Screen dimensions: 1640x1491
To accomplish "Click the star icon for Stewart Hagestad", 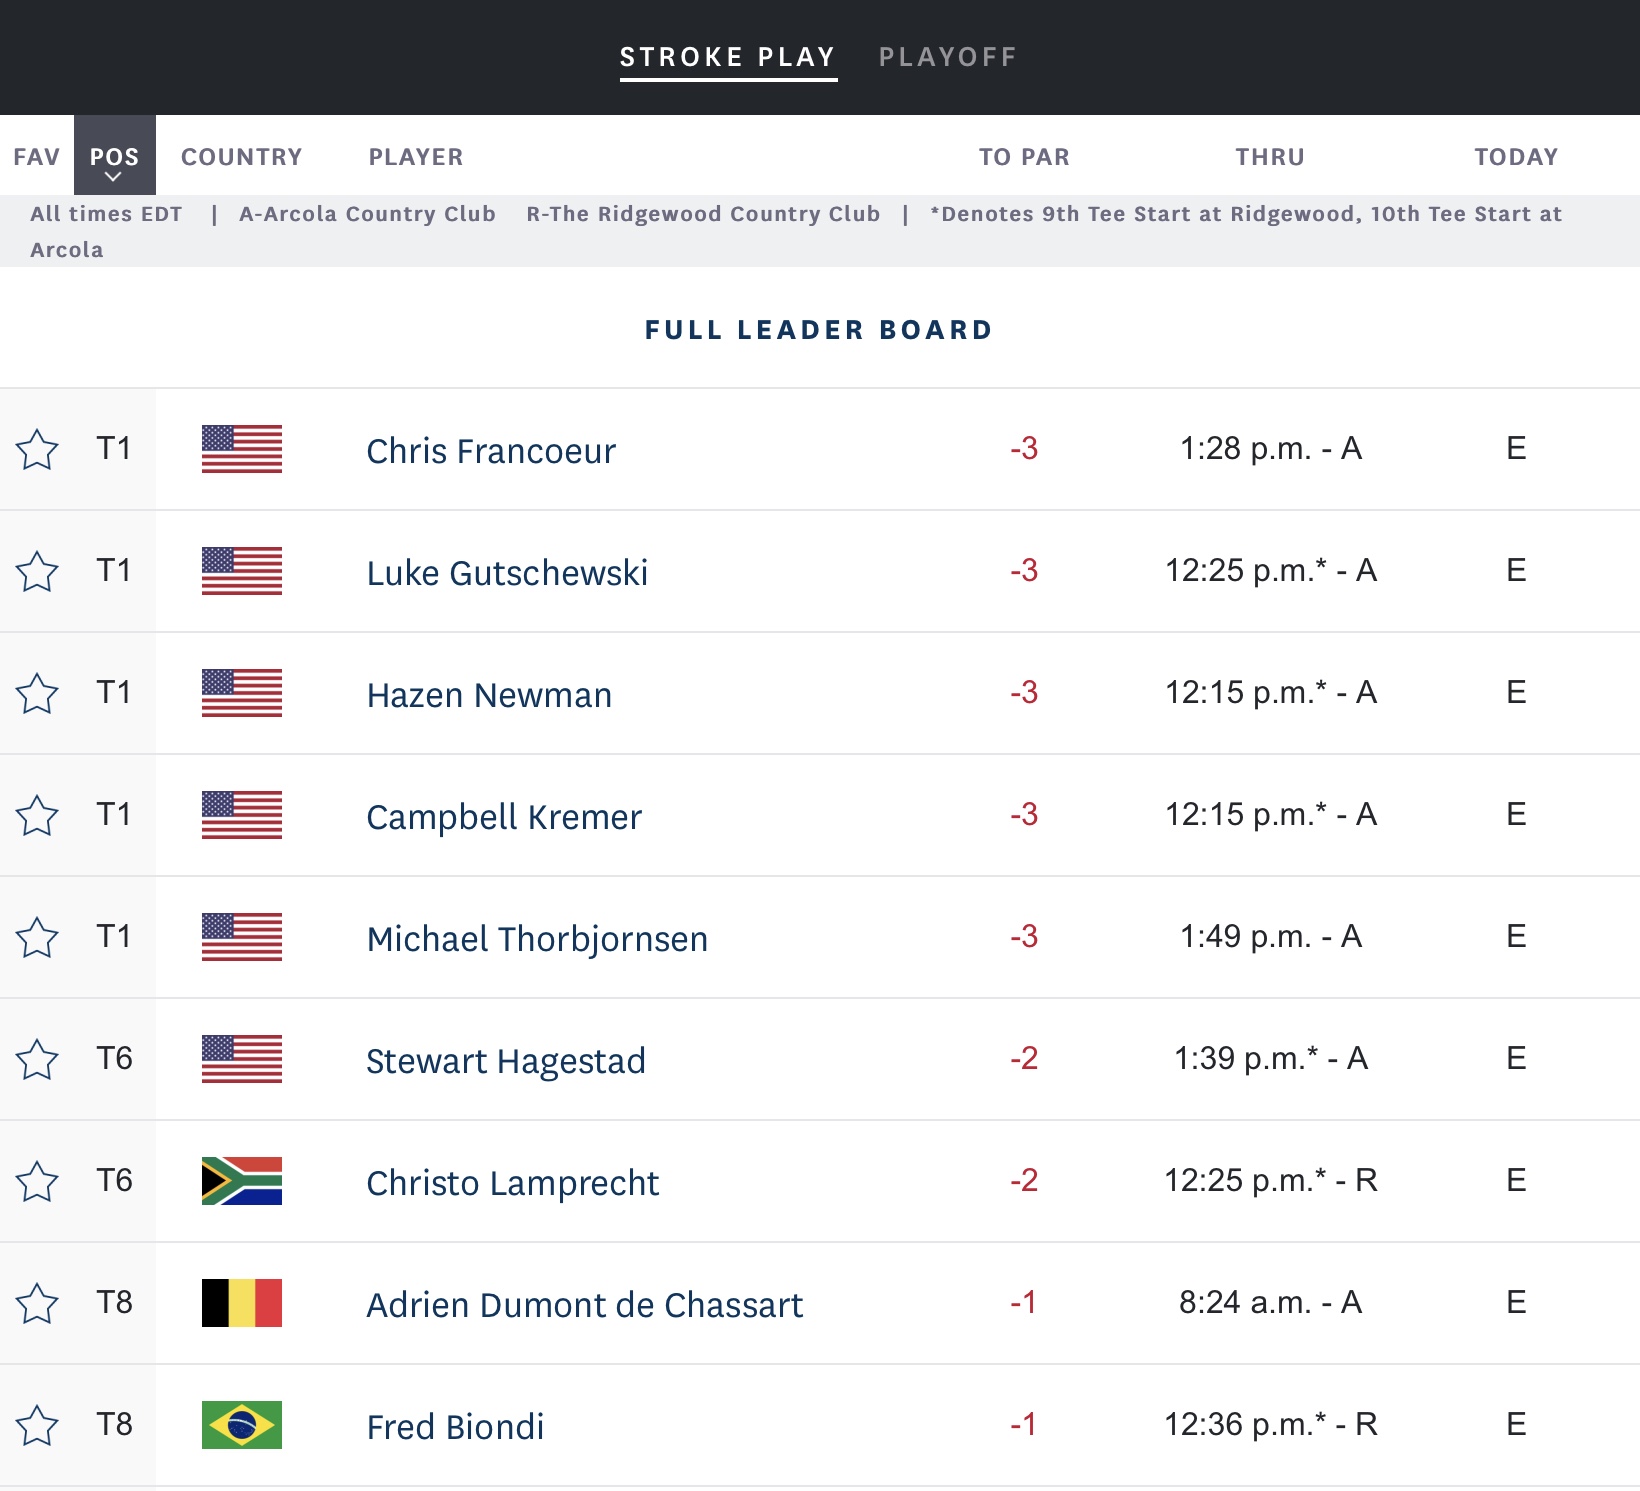I will pos(37,1060).
